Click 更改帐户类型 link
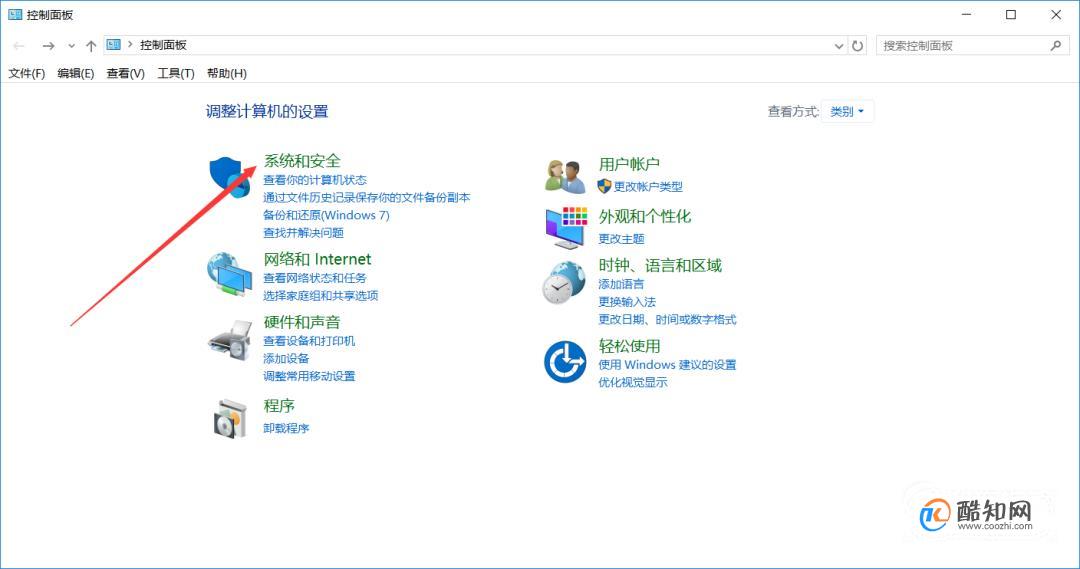Screen dimensions: 1080x569 coord(647,187)
